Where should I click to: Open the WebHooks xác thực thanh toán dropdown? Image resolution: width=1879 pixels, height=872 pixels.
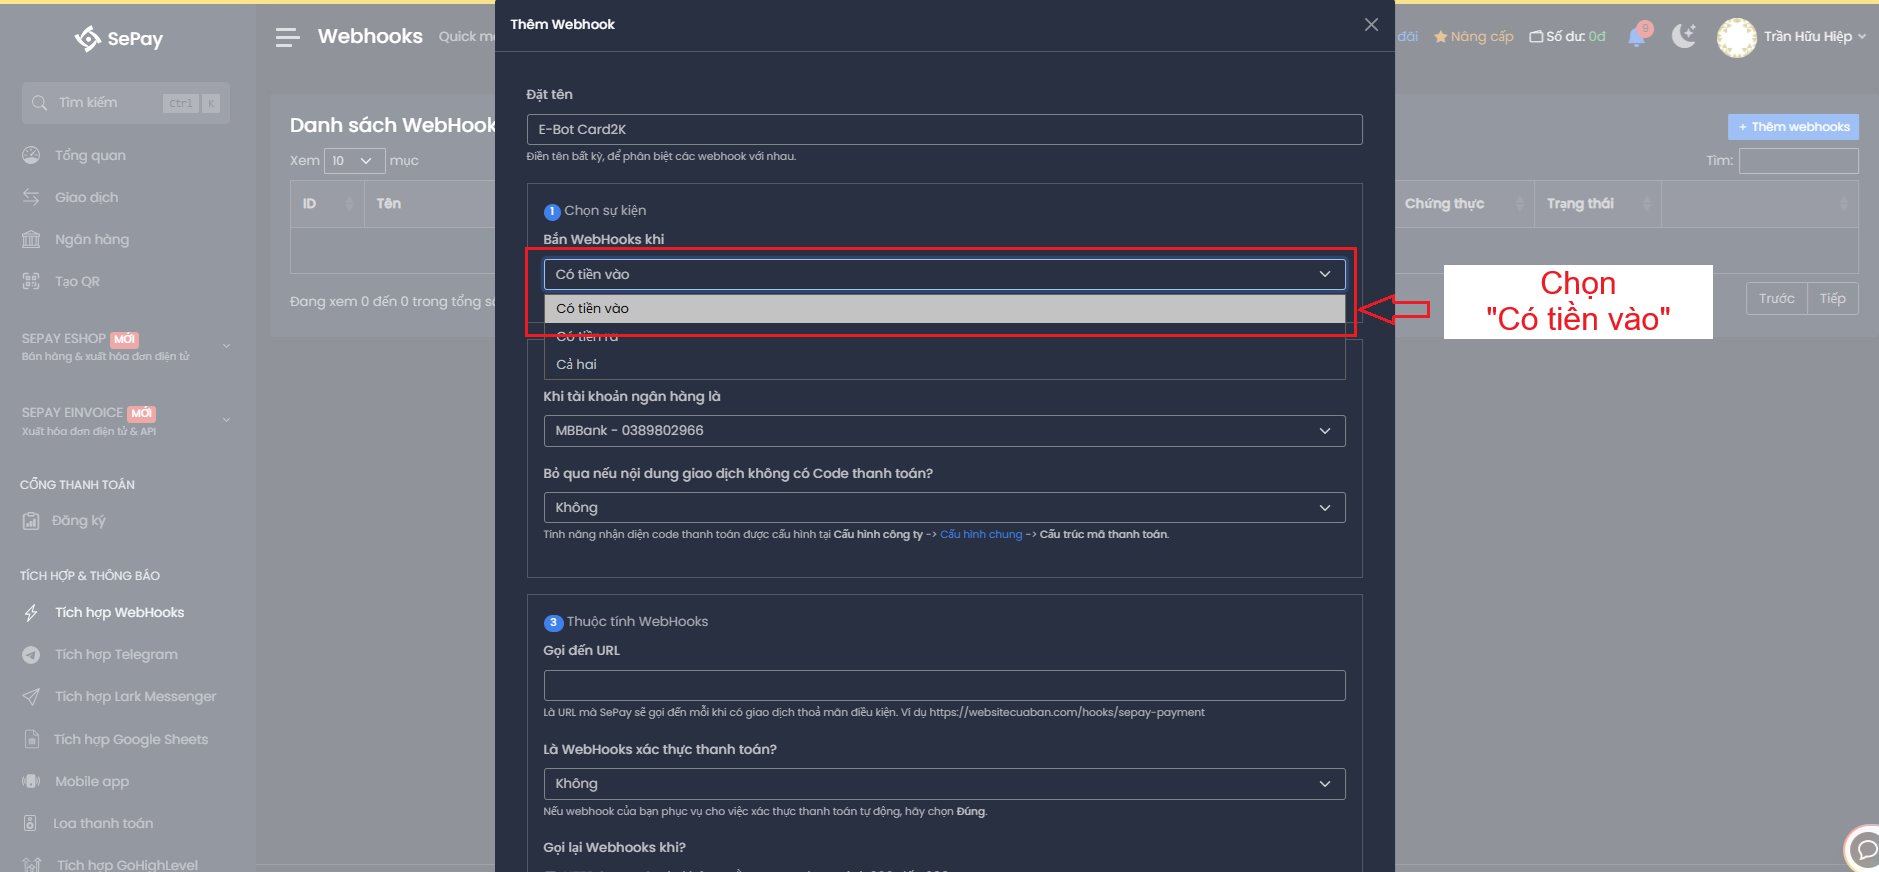tap(944, 783)
